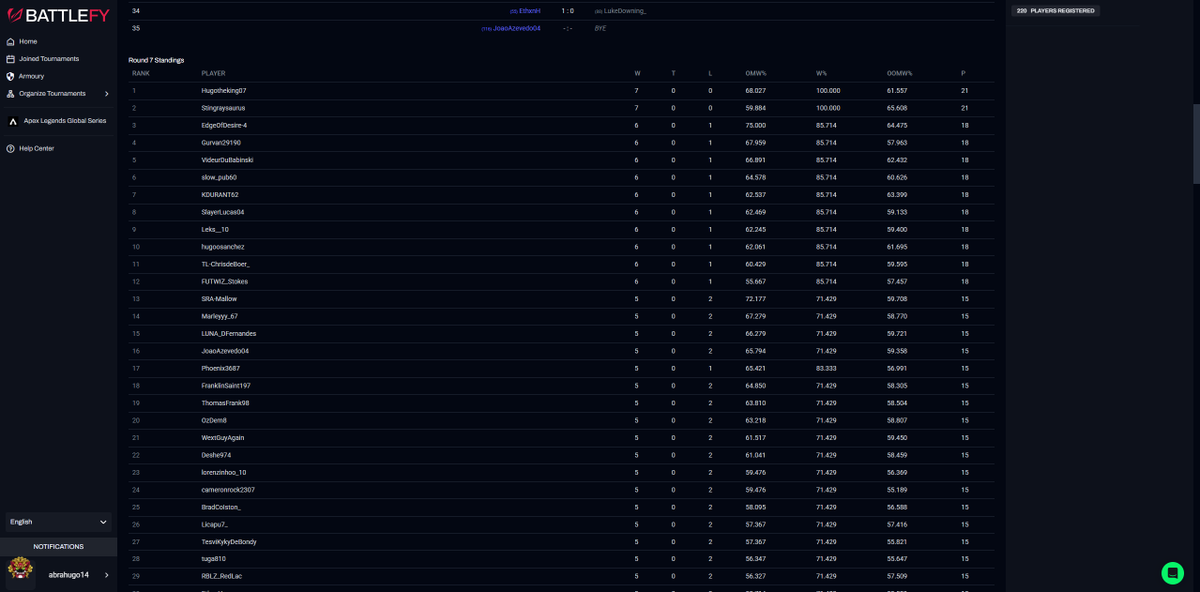Click player SlayerLucas04

223,212
